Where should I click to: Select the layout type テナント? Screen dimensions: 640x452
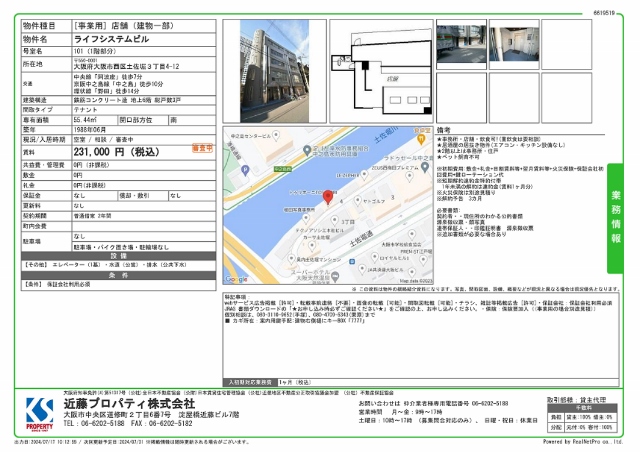[85, 110]
